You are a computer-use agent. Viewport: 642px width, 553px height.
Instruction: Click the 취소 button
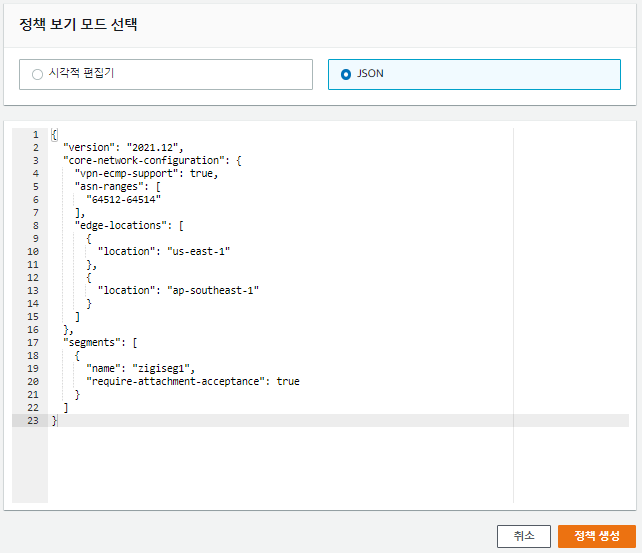(524, 536)
